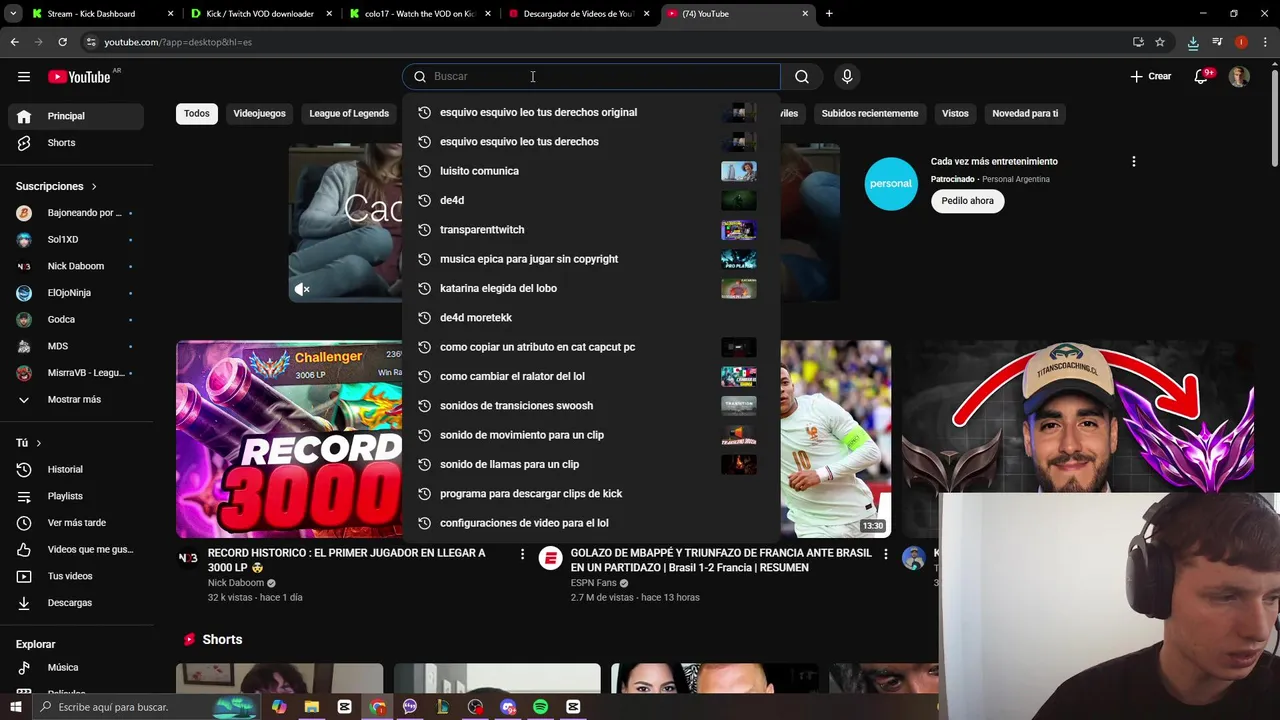Open Música in Explorar section
1280x720 pixels.
(75, 668)
